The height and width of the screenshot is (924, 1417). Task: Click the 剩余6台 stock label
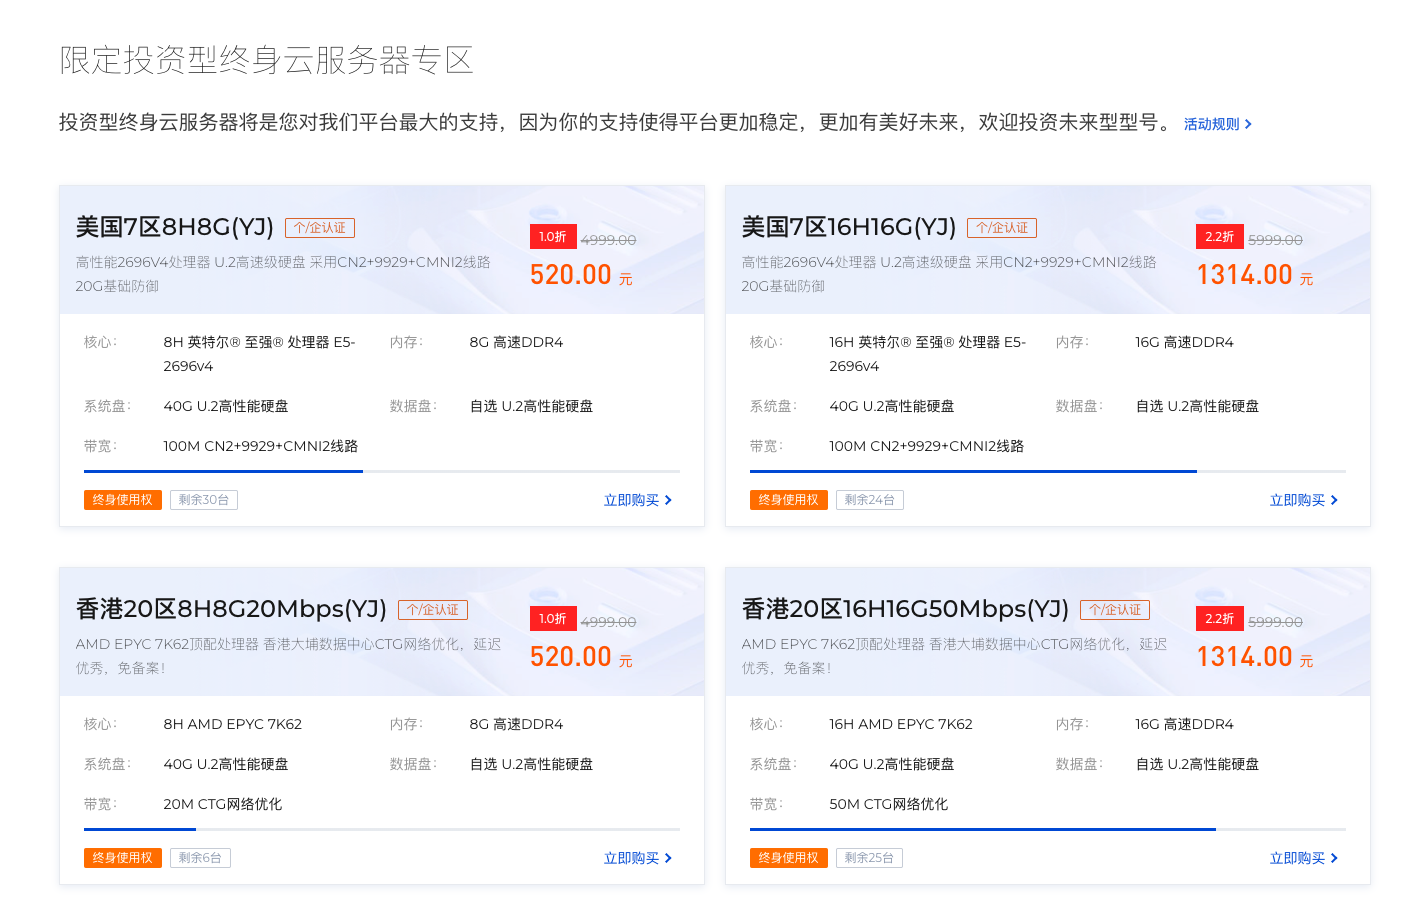[200, 858]
